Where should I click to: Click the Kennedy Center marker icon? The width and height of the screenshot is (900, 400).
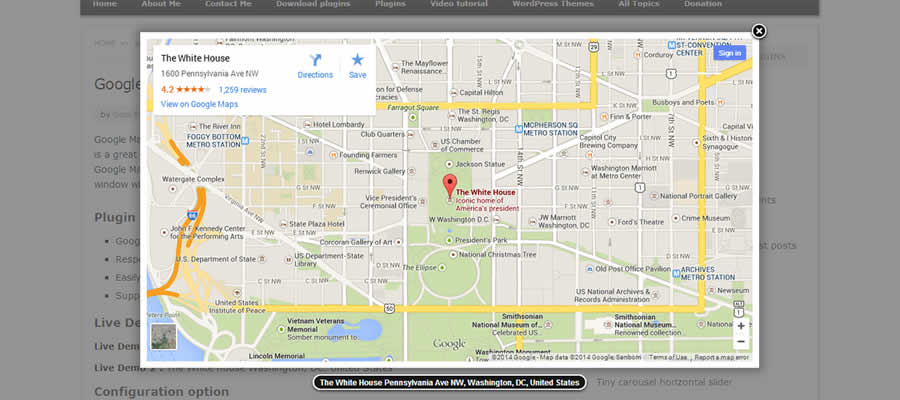[x=164, y=232]
